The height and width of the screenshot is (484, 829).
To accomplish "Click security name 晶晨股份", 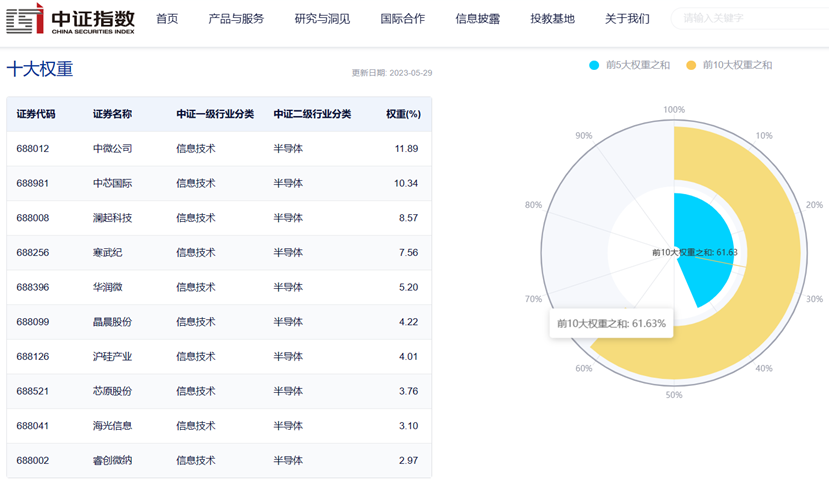I will pyautogui.click(x=113, y=322).
